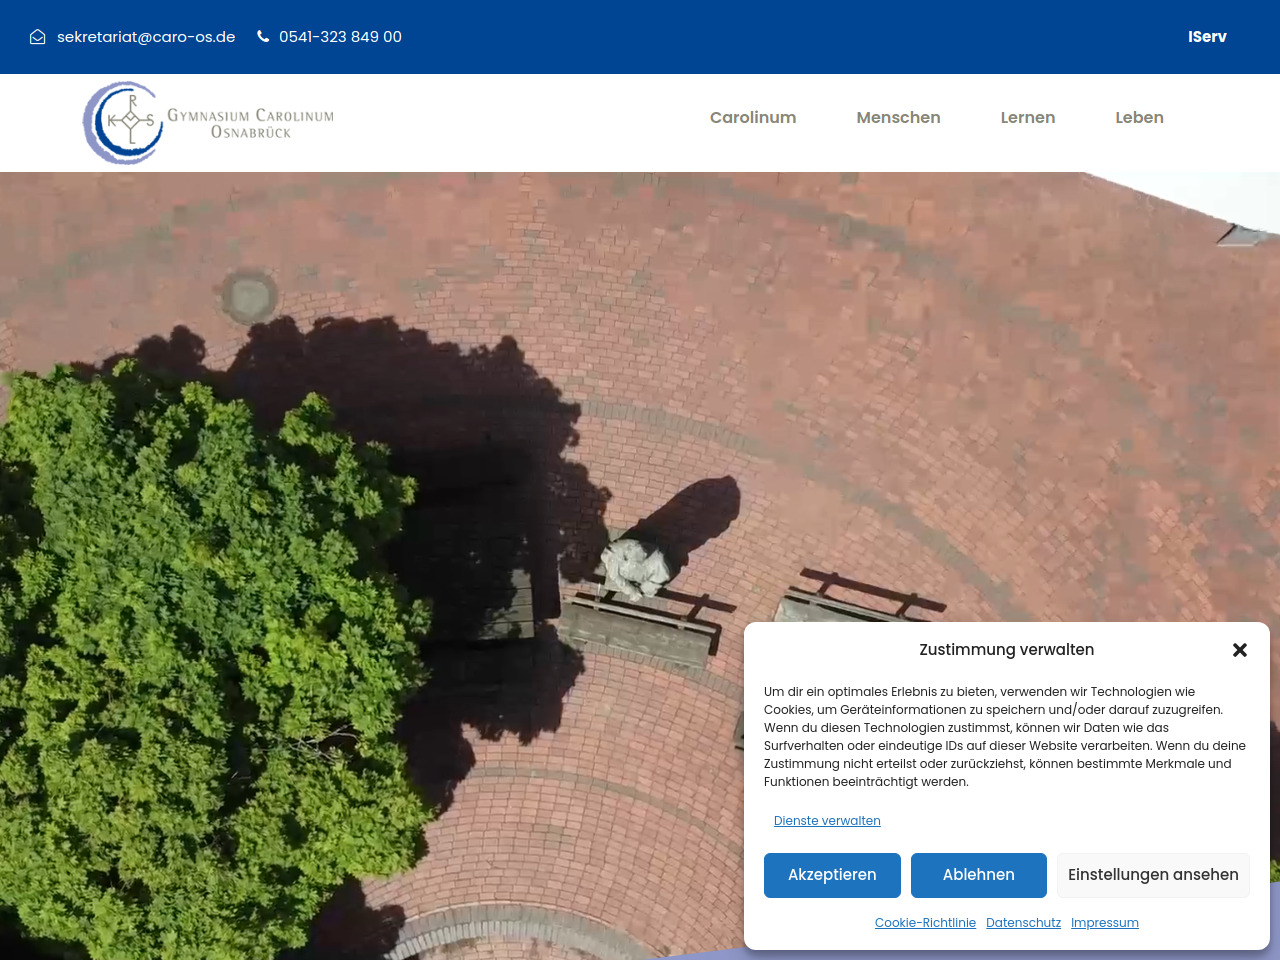Select the Lernen menu item

(x=1027, y=118)
